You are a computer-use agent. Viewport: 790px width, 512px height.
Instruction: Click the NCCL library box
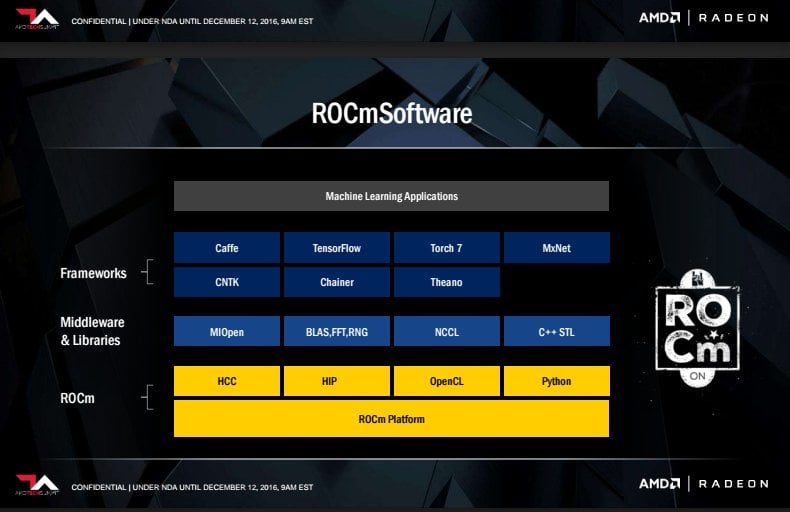point(446,331)
